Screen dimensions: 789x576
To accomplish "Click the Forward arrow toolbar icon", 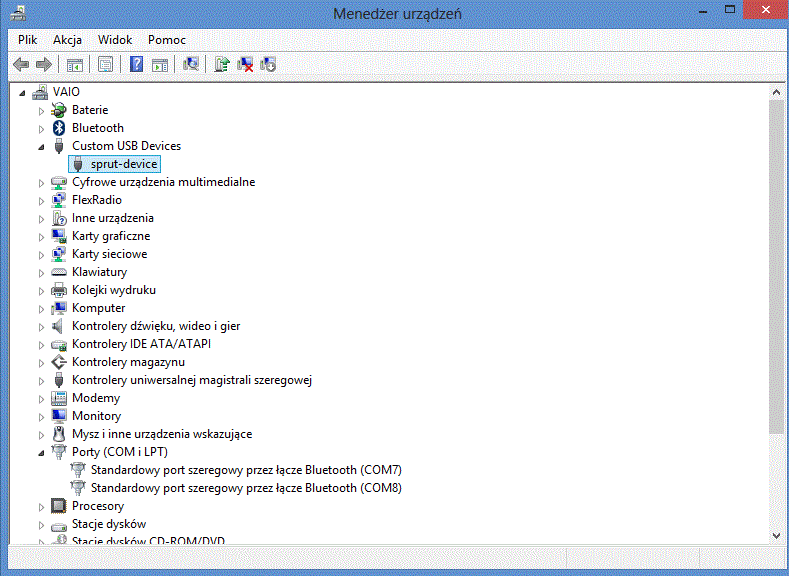I will [x=43, y=64].
